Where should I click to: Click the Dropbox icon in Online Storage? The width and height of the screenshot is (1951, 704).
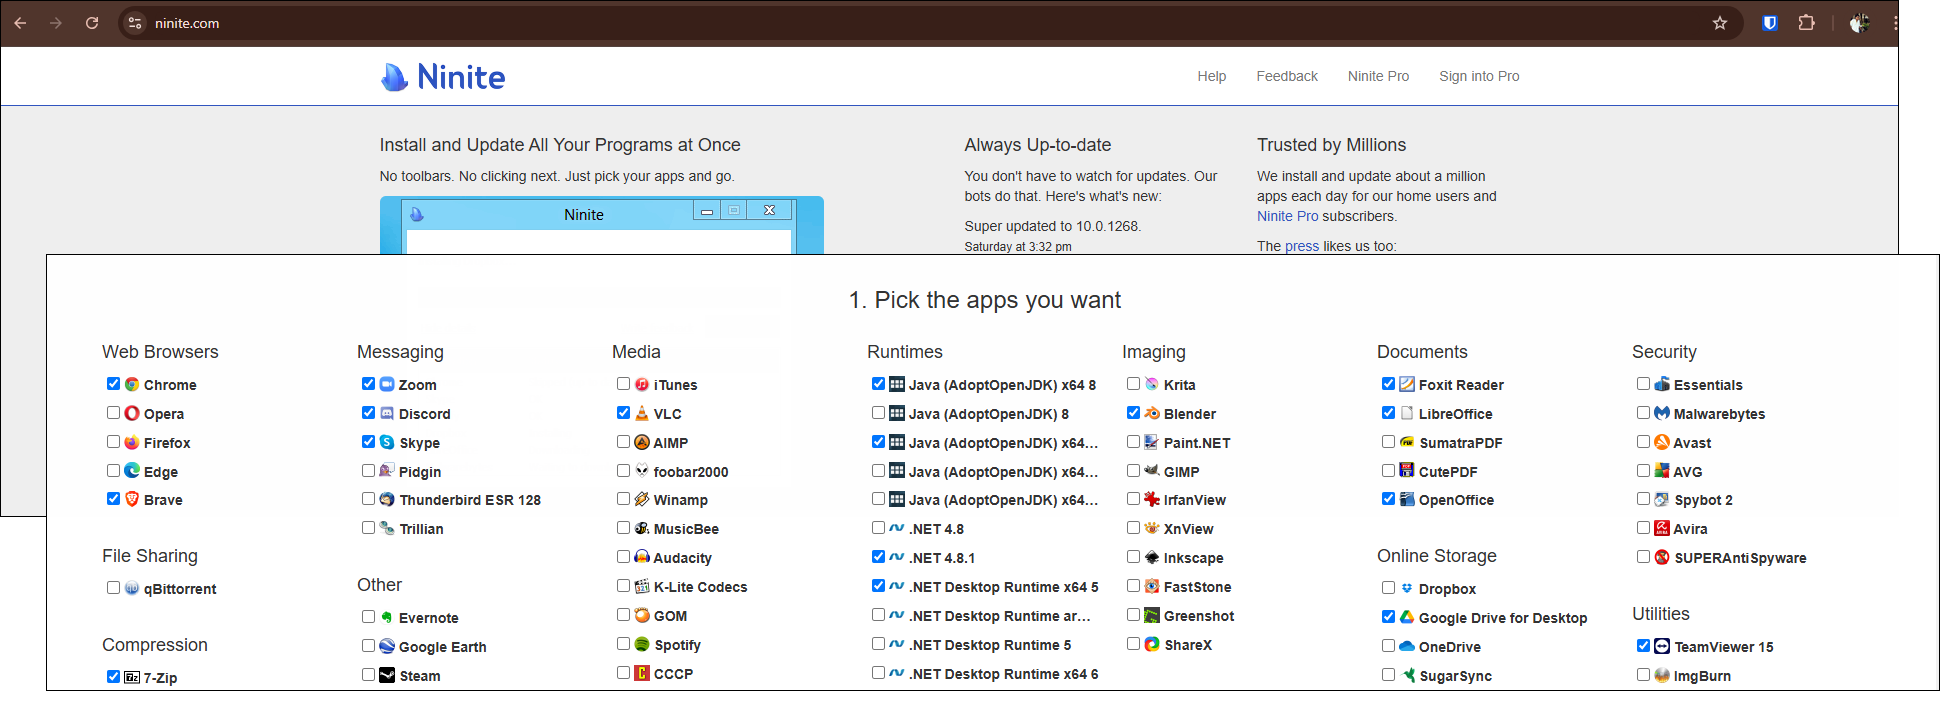pos(1407,588)
